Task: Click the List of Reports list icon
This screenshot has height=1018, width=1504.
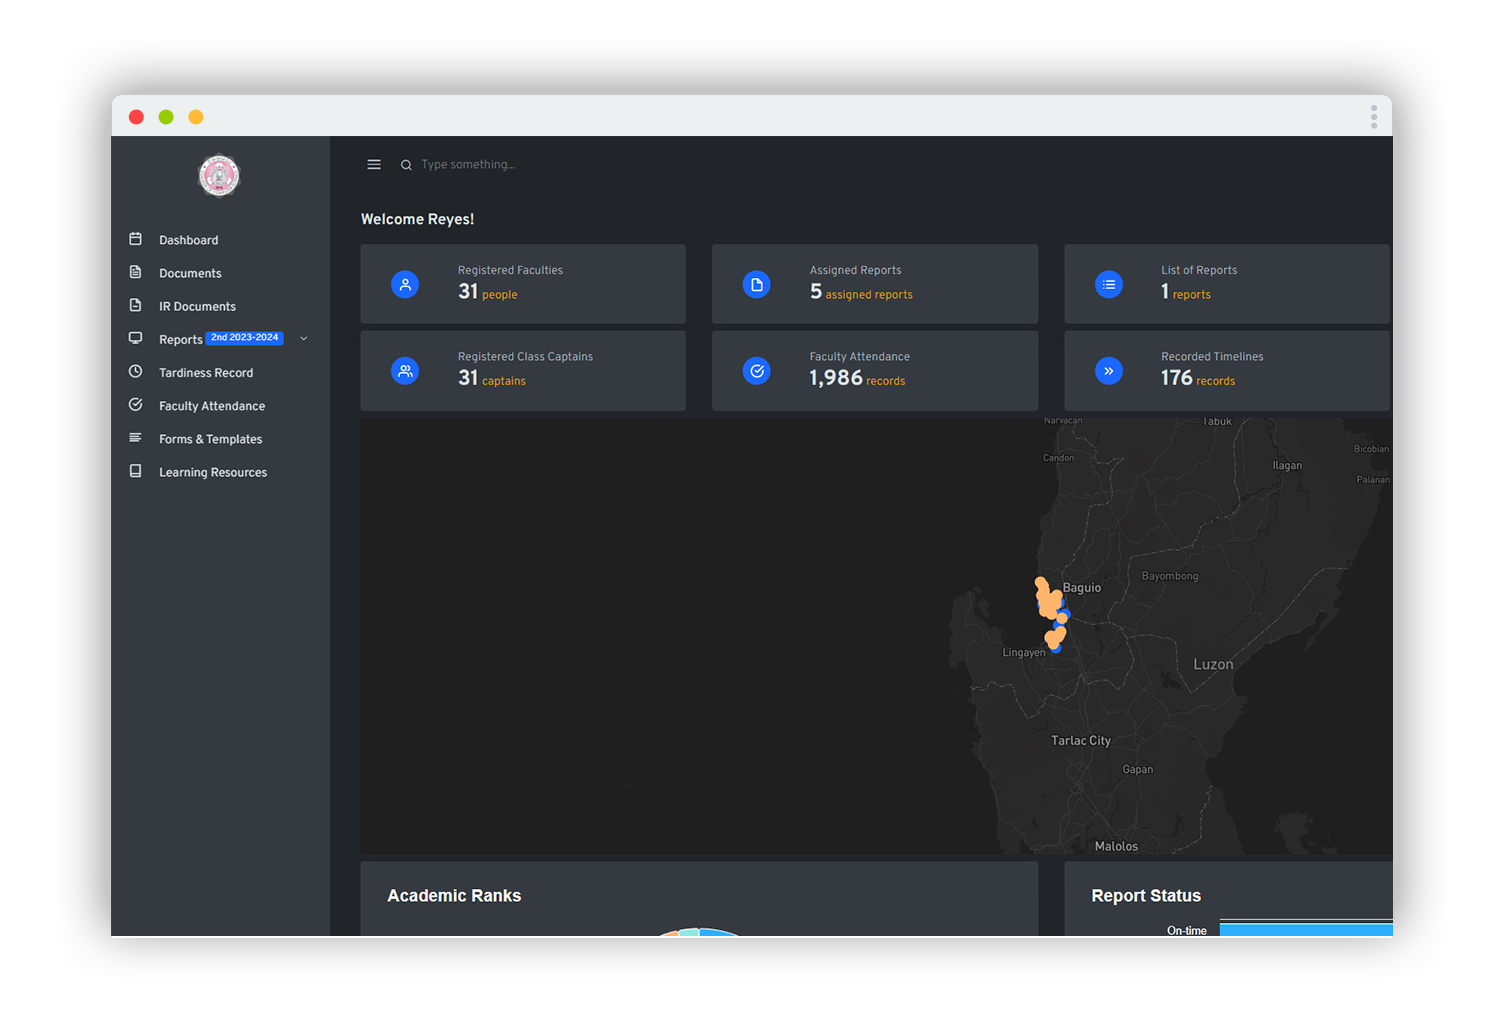Action: (x=1109, y=285)
